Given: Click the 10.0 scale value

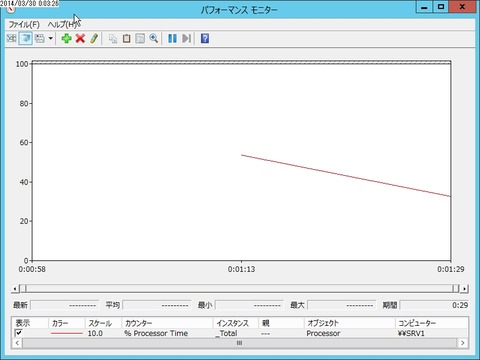Looking at the screenshot, I should [x=95, y=333].
